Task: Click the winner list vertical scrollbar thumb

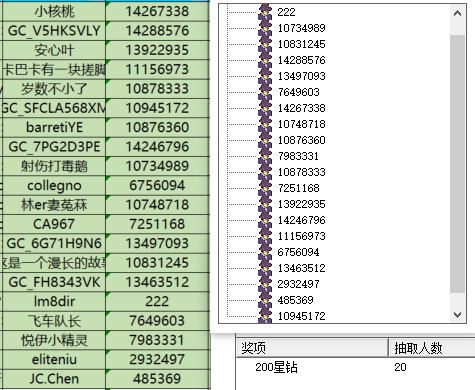Action: (458, 164)
